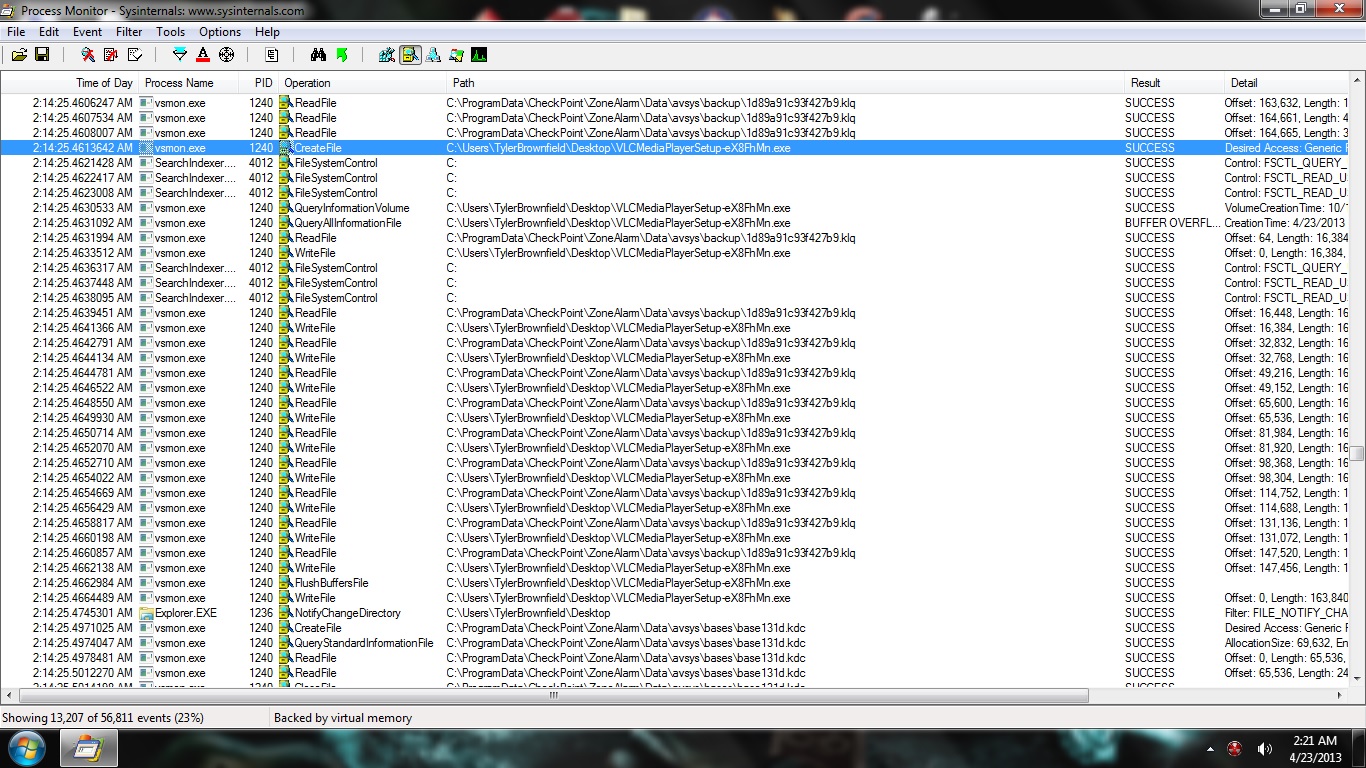
Task: Select the NotifyChangeDirectory operation
Action: [347, 613]
